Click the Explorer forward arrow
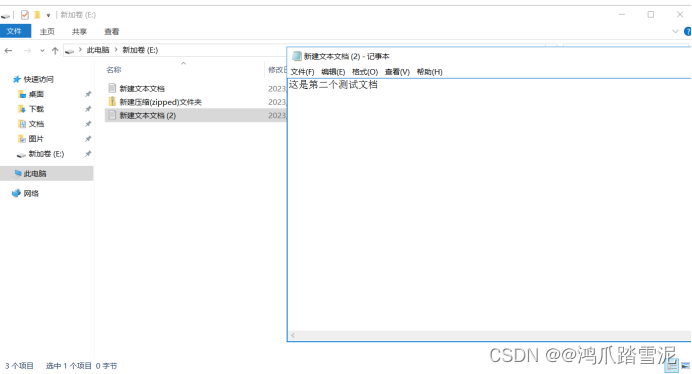692x374 pixels. point(27,51)
